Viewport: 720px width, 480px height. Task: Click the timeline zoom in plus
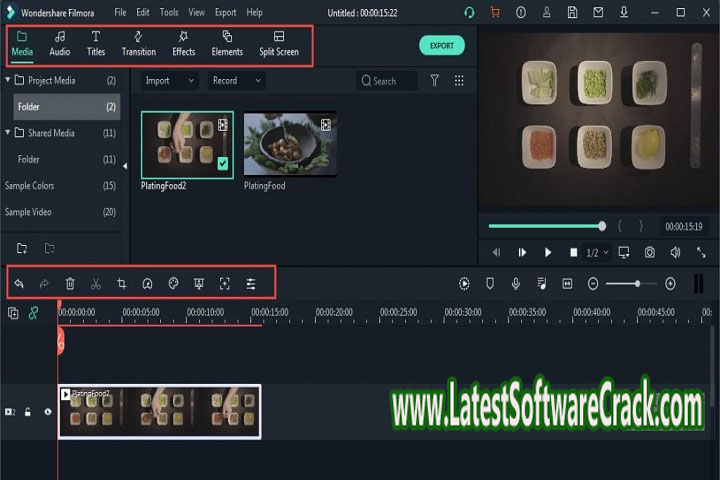point(670,284)
